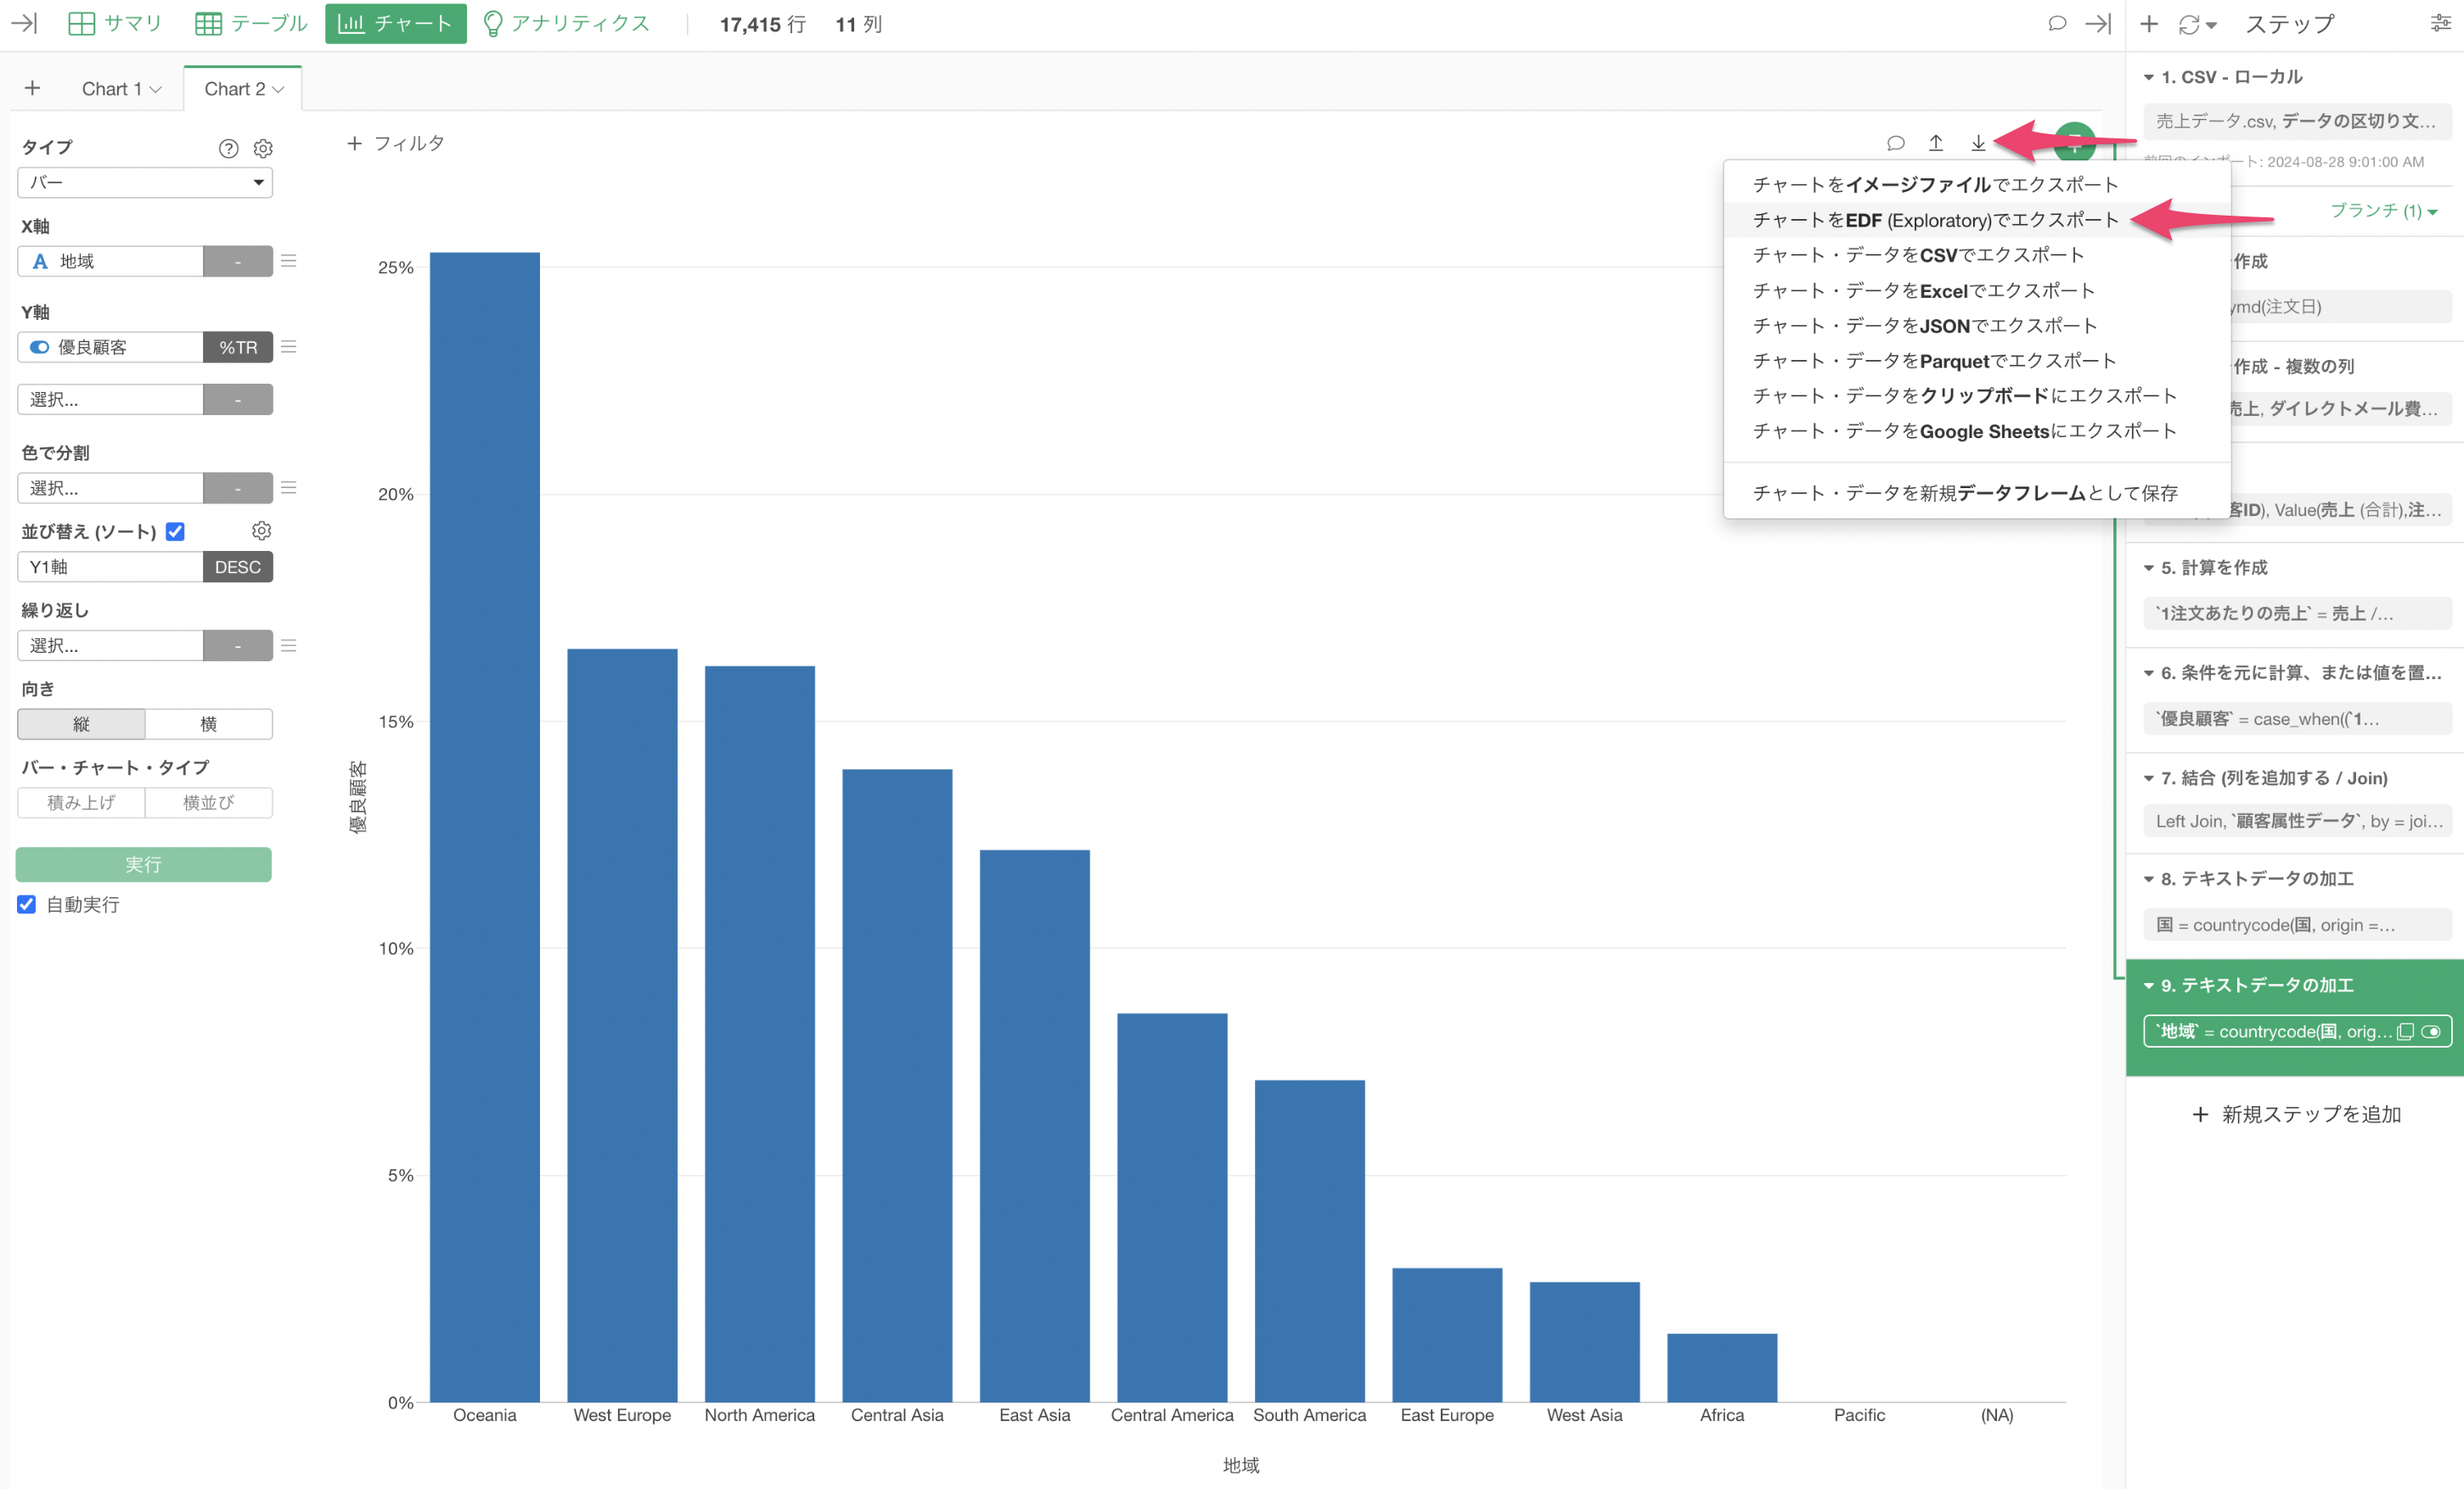
Task: Choose チャートをイメージファイルでエクスポート
Action: point(1977,184)
